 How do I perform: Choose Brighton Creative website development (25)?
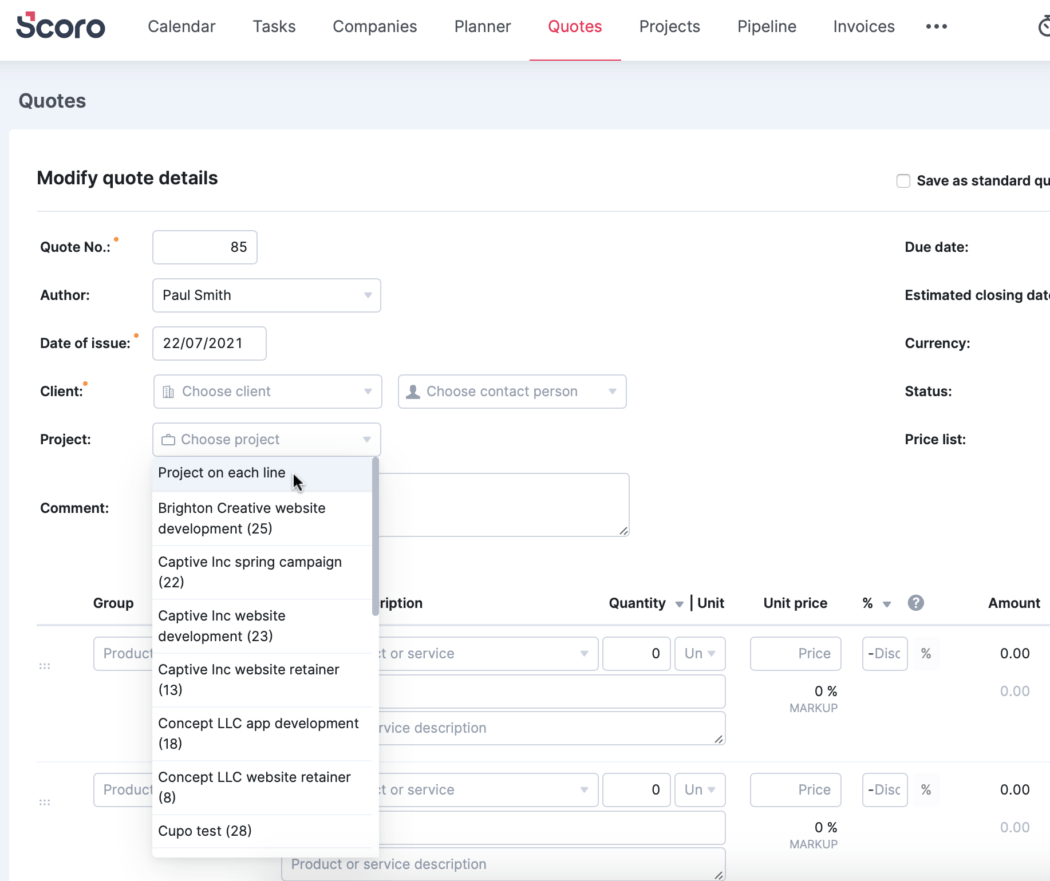point(262,519)
